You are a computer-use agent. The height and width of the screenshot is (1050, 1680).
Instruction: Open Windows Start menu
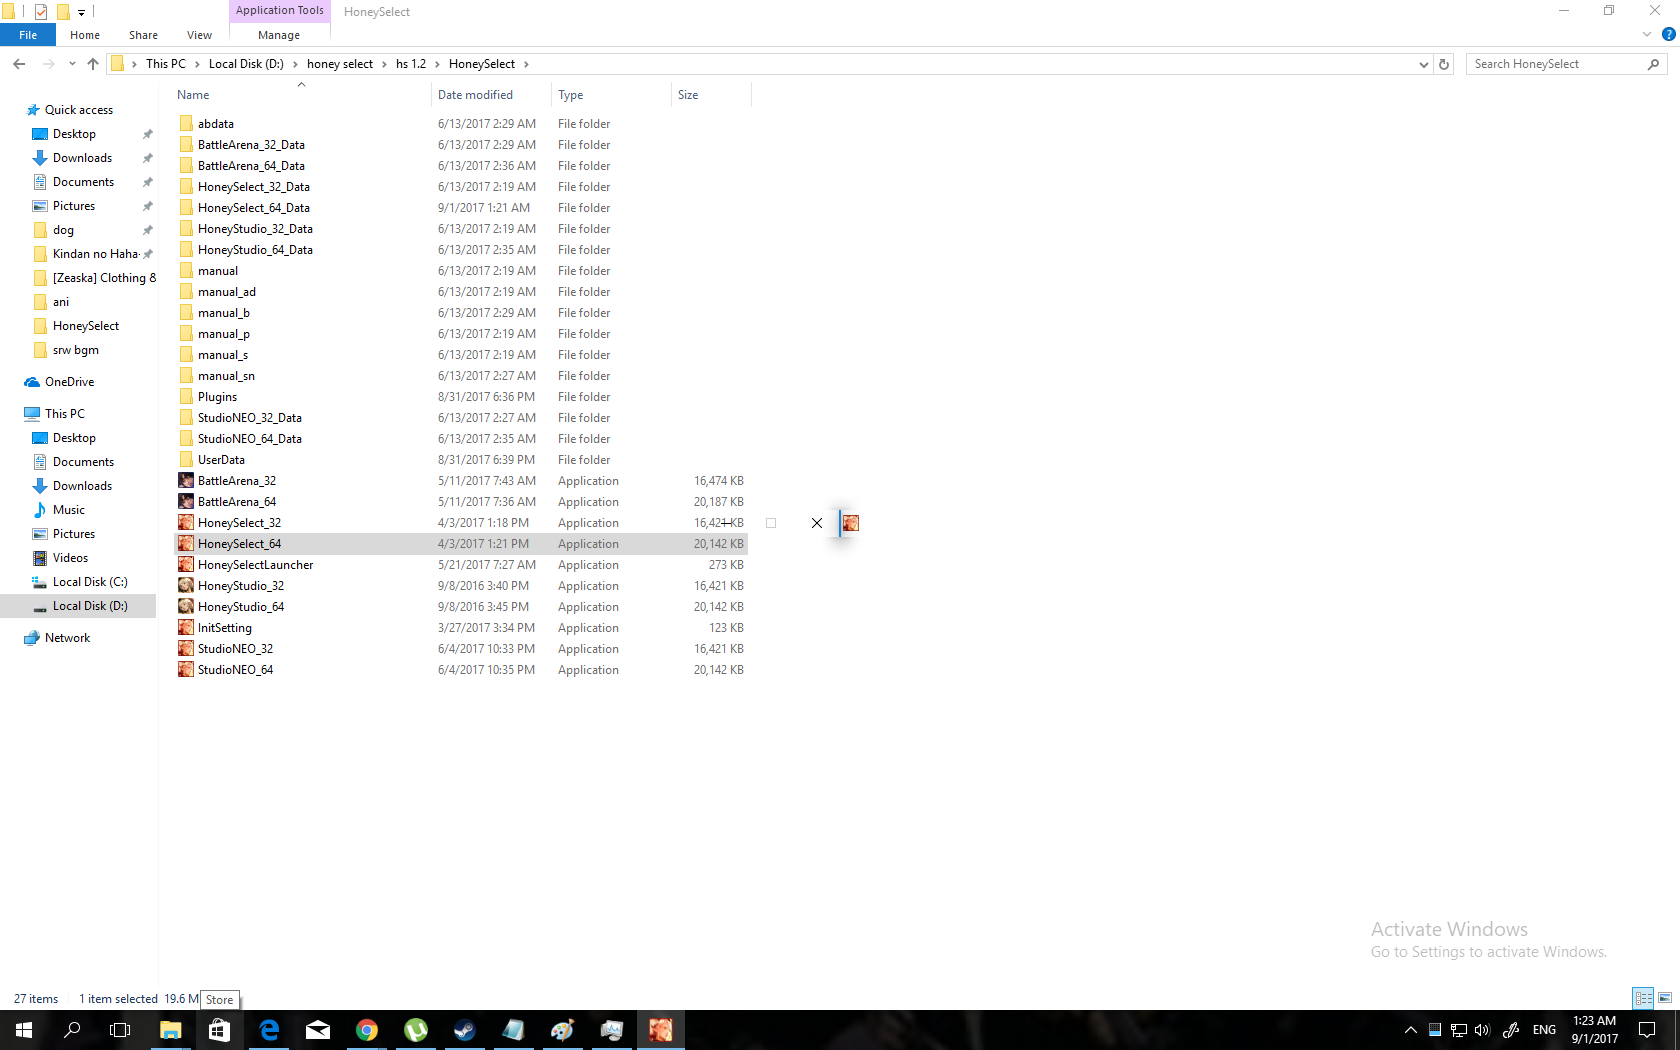(x=24, y=1030)
